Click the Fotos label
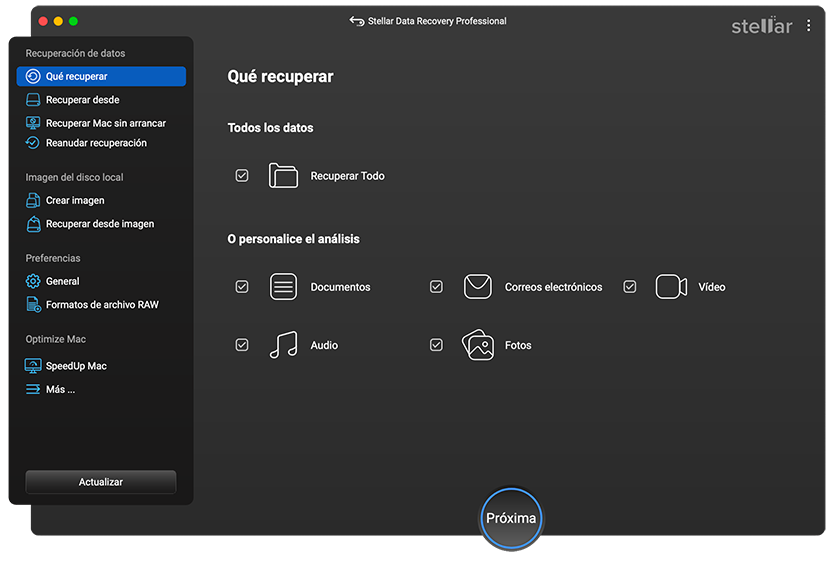831x569 pixels. (518, 345)
